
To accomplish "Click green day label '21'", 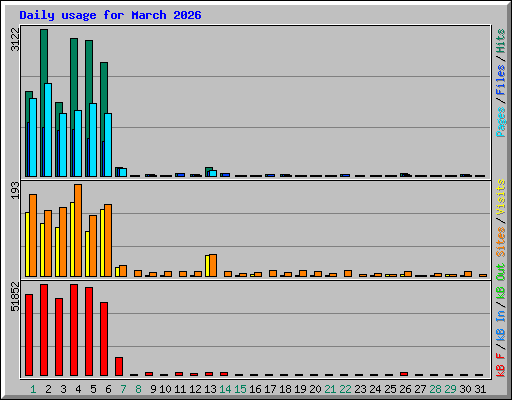I will [330, 389].
